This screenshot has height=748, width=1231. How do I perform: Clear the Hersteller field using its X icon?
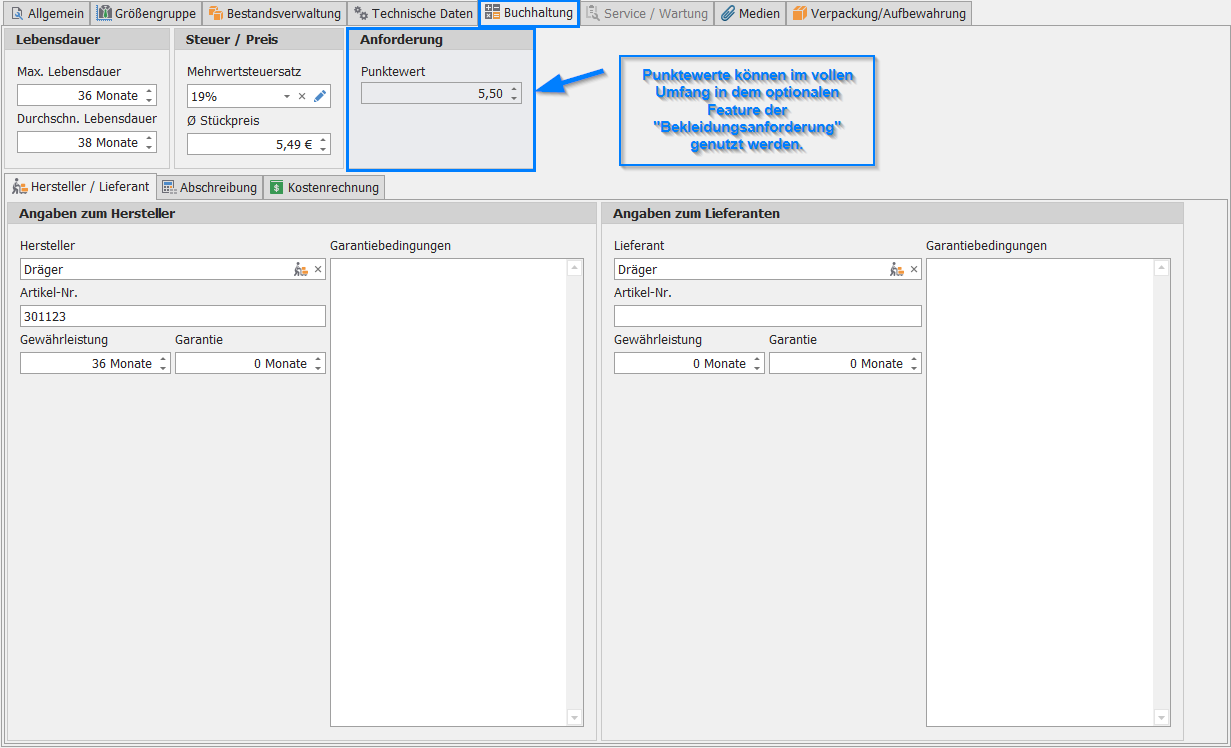[x=318, y=270]
